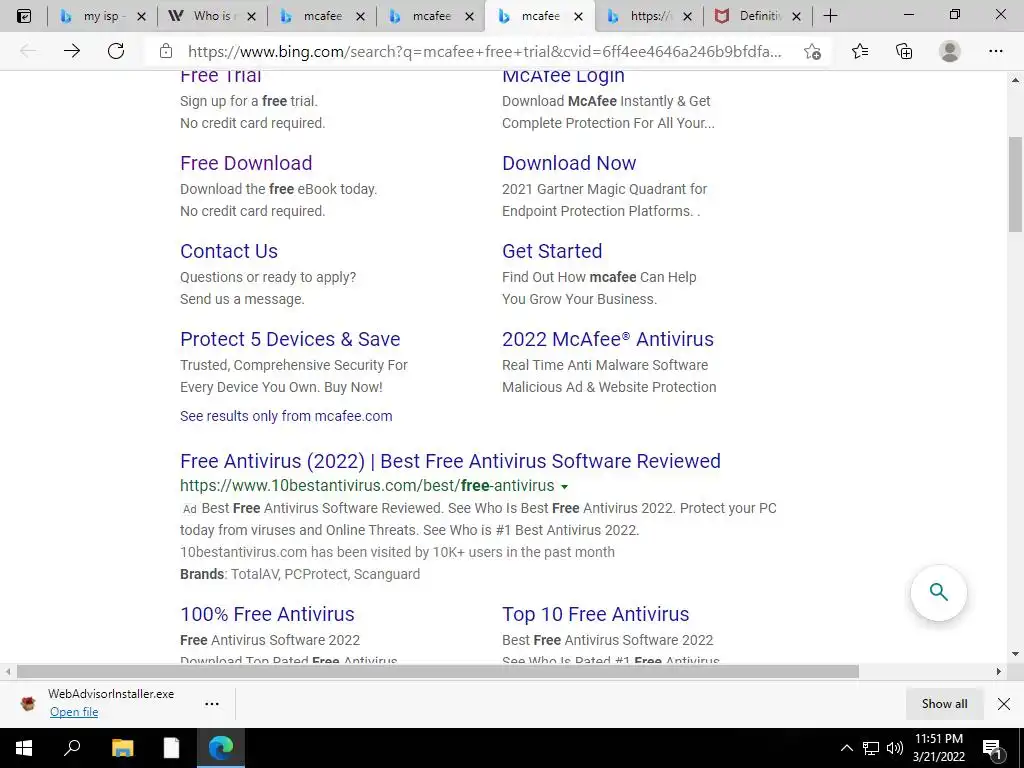
Task: Open the 'Get Started' link
Action: [552, 251]
